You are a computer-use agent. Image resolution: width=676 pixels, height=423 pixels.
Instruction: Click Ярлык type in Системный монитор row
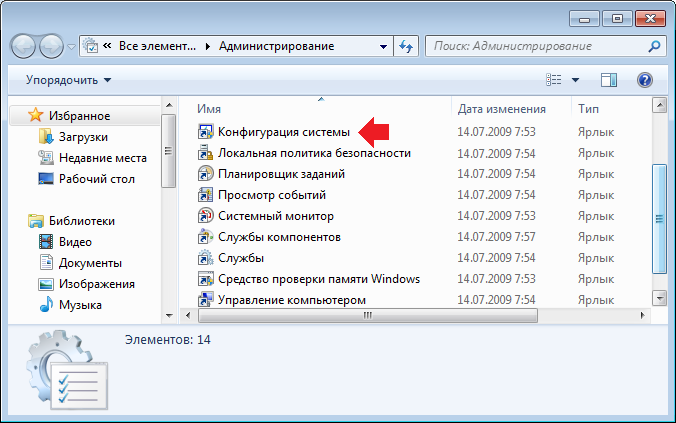point(596,216)
